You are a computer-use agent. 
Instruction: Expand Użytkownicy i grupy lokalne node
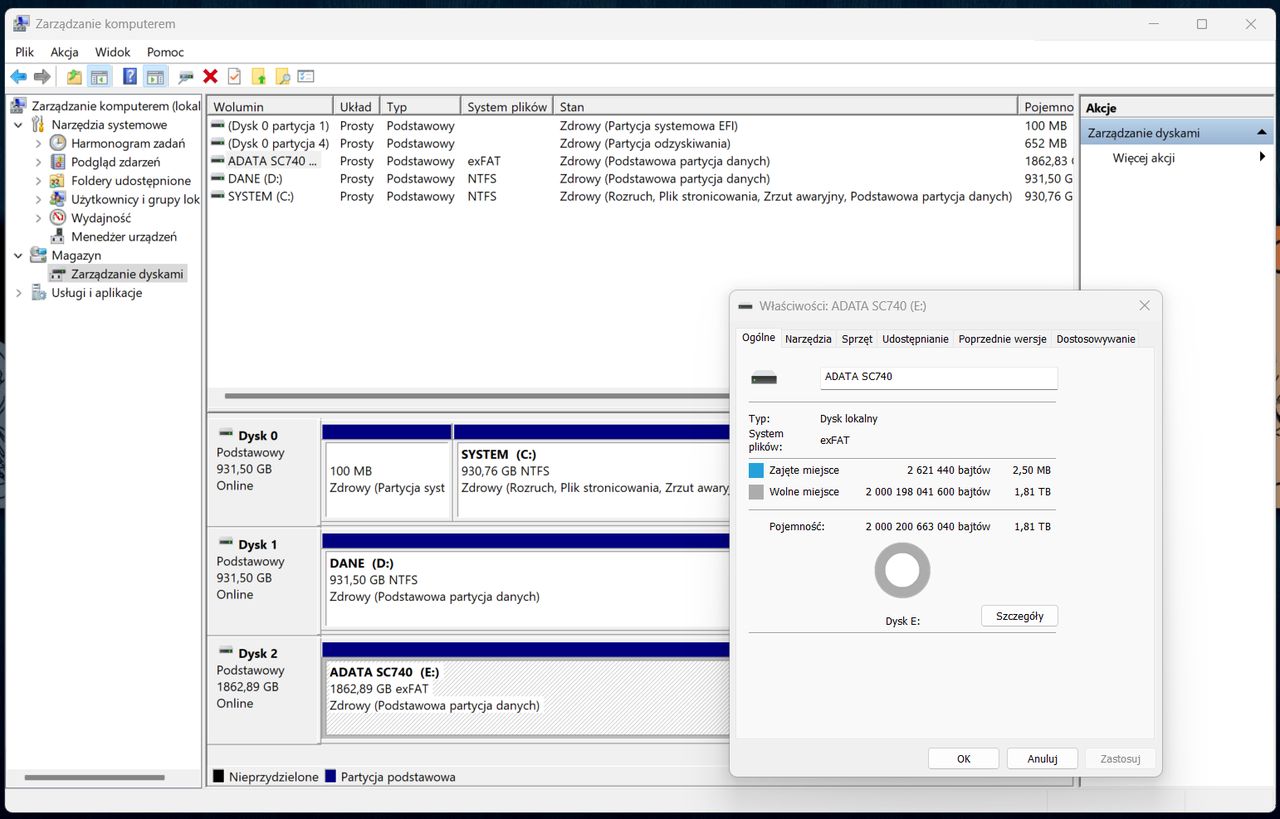tap(38, 199)
